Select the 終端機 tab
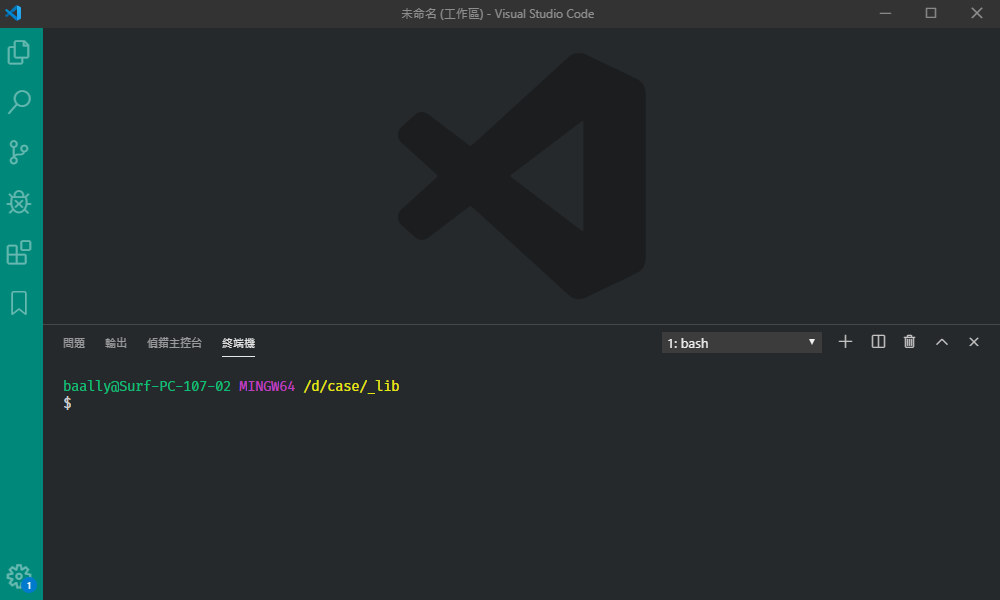Image resolution: width=1000 pixels, height=600 pixels. pyautogui.click(x=237, y=342)
